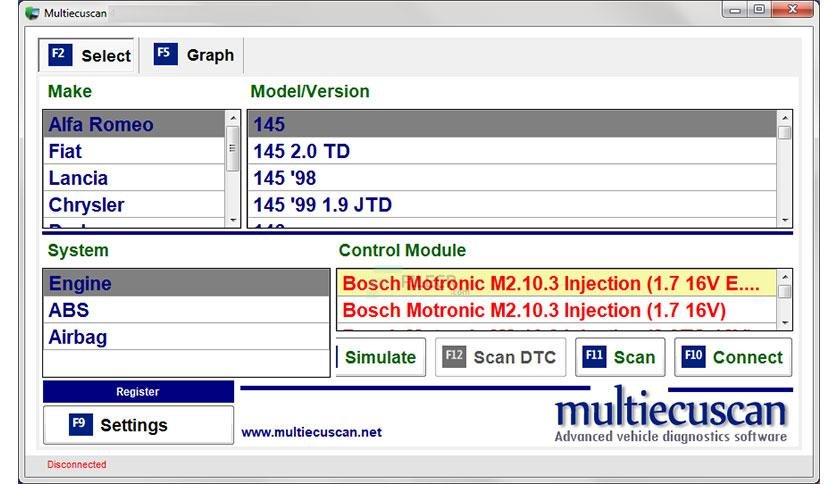The width and height of the screenshot is (836, 484).
Task: Click Make list scrollbar up arrow
Action: pos(233,117)
